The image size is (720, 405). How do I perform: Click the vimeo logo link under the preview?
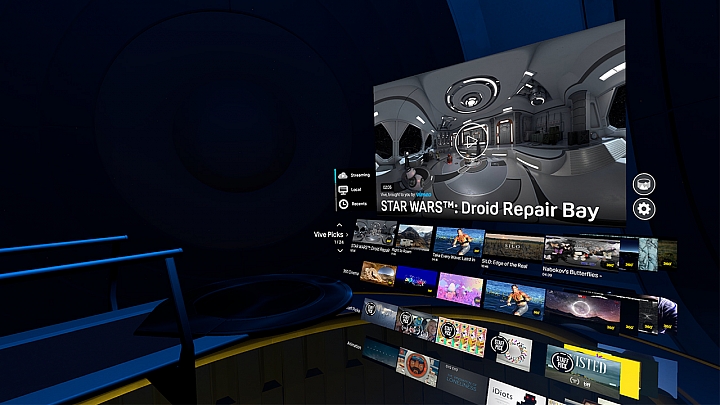[x=423, y=195]
